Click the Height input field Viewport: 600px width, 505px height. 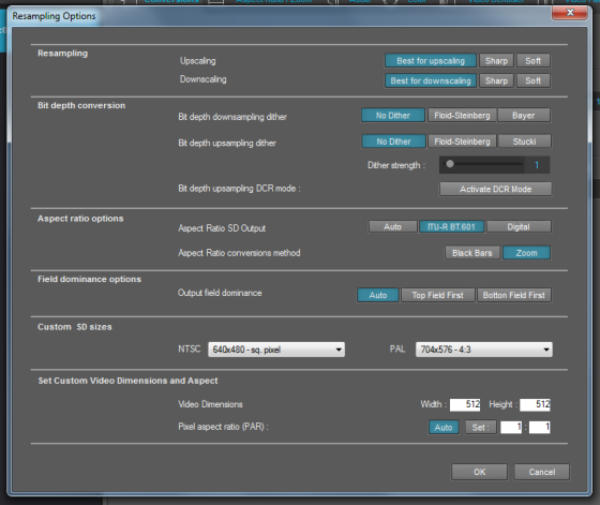(535, 405)
